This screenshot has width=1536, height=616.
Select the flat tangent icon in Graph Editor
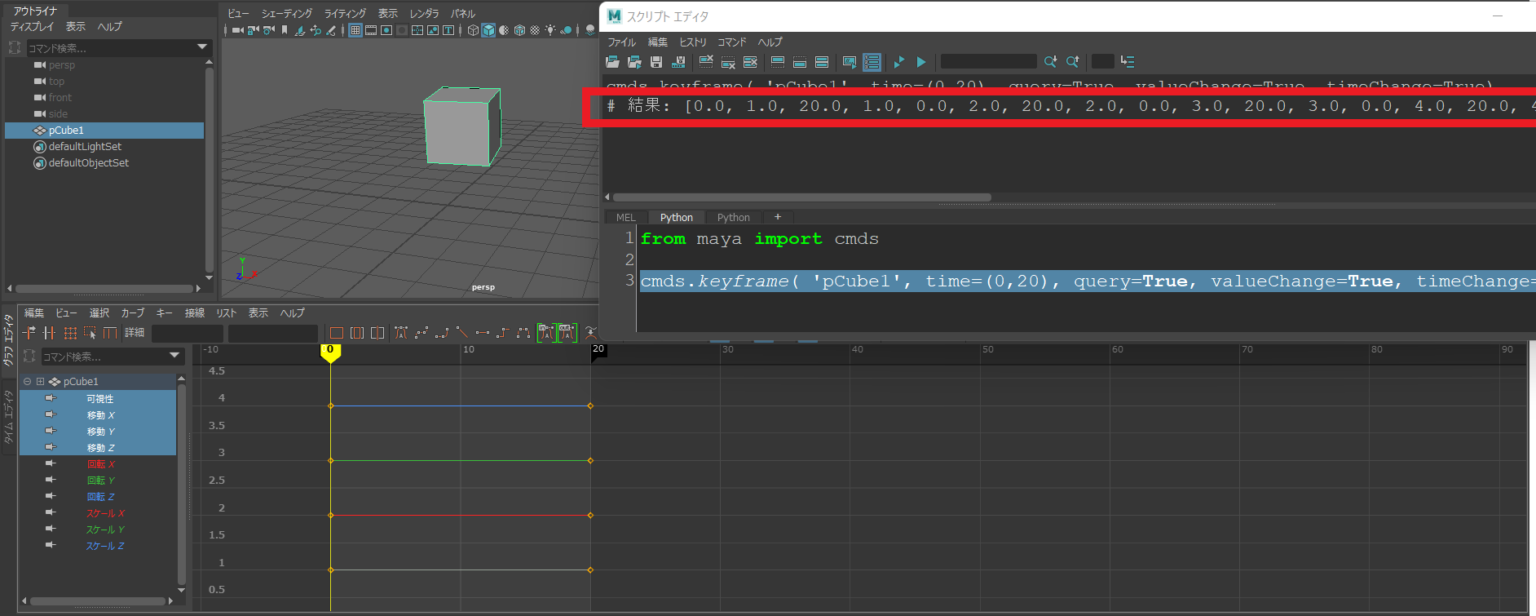point(482,332)
